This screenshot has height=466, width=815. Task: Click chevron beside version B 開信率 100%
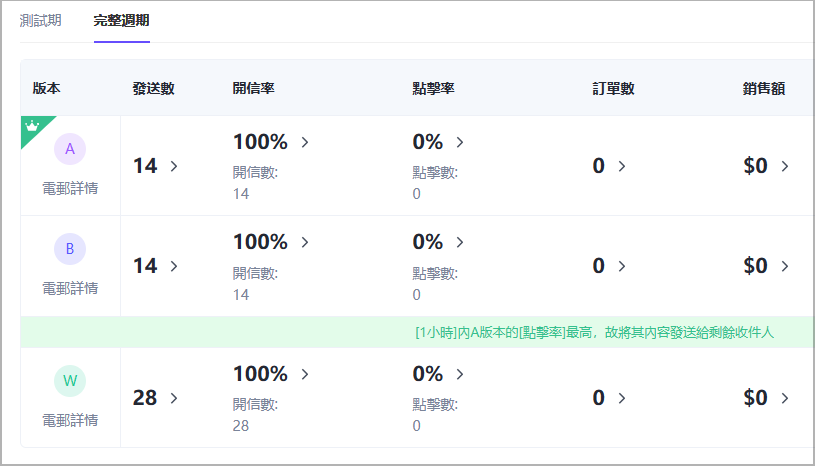click(x=304, y=242)
